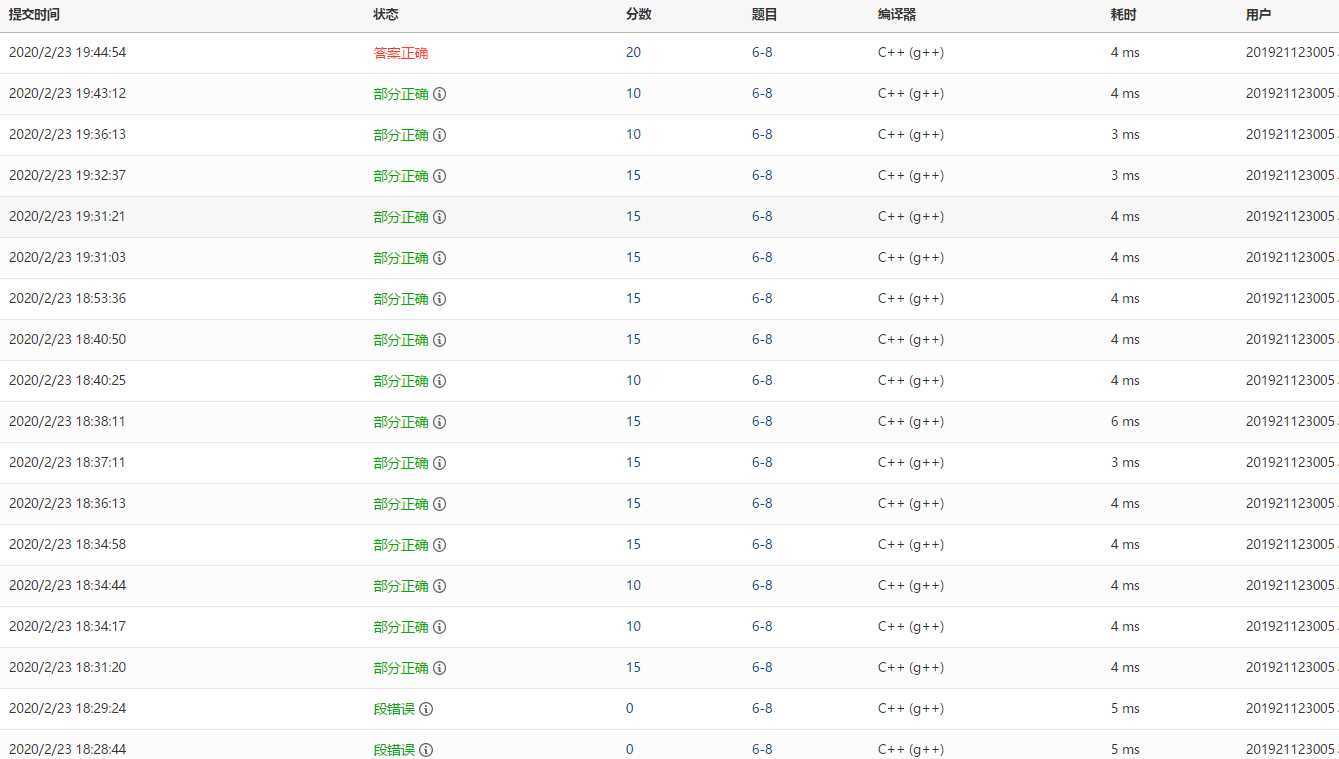Open problem 6-8 link in 18:53:36 row

tap(762, 298)
